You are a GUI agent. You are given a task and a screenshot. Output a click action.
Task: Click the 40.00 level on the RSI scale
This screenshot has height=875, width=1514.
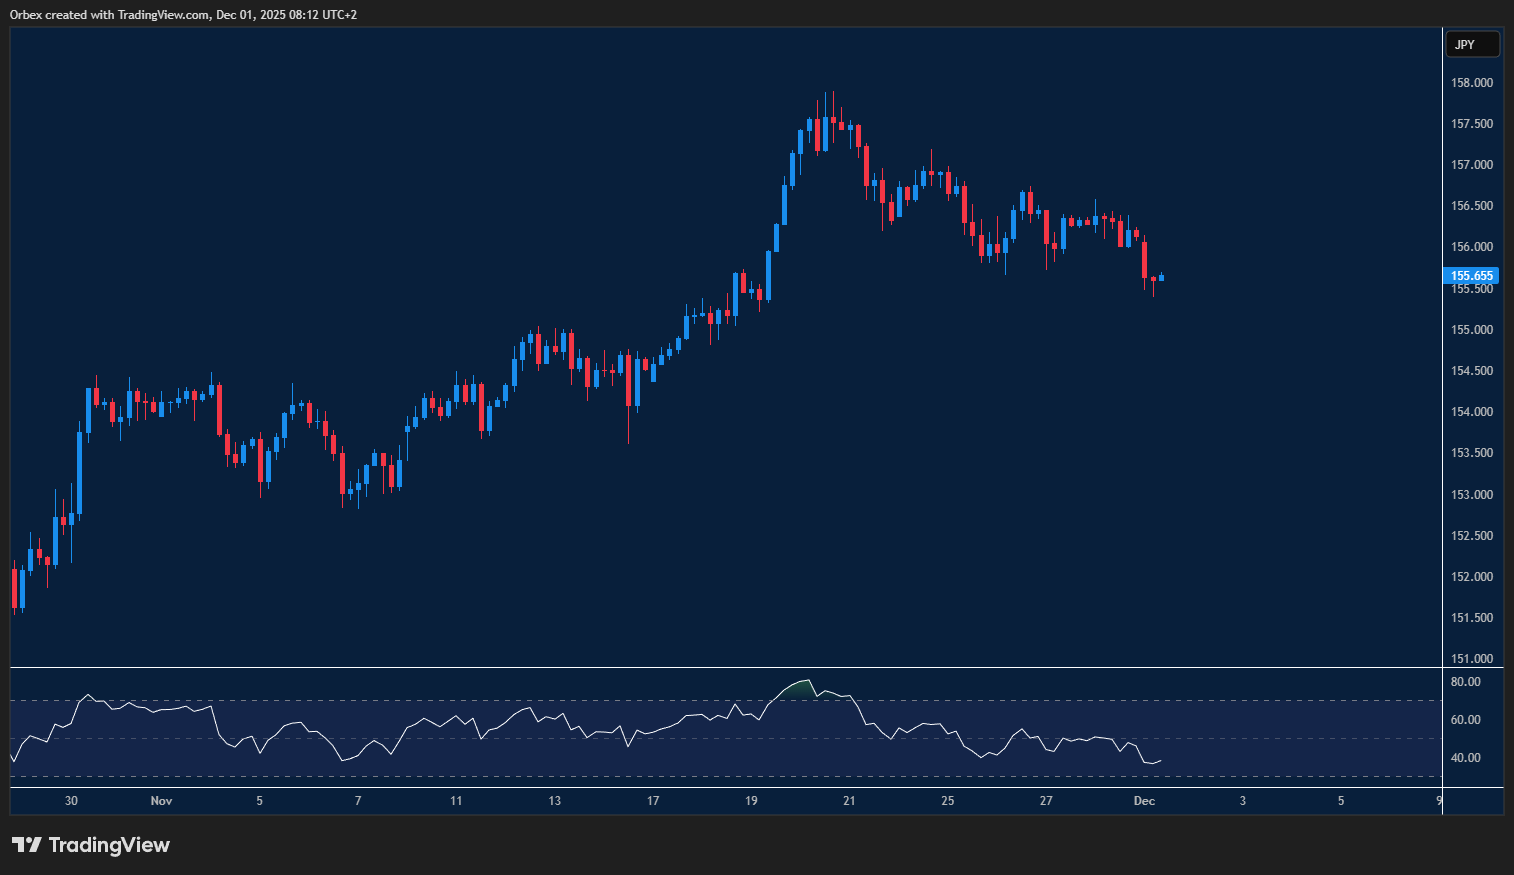(x=1467, y=757)
